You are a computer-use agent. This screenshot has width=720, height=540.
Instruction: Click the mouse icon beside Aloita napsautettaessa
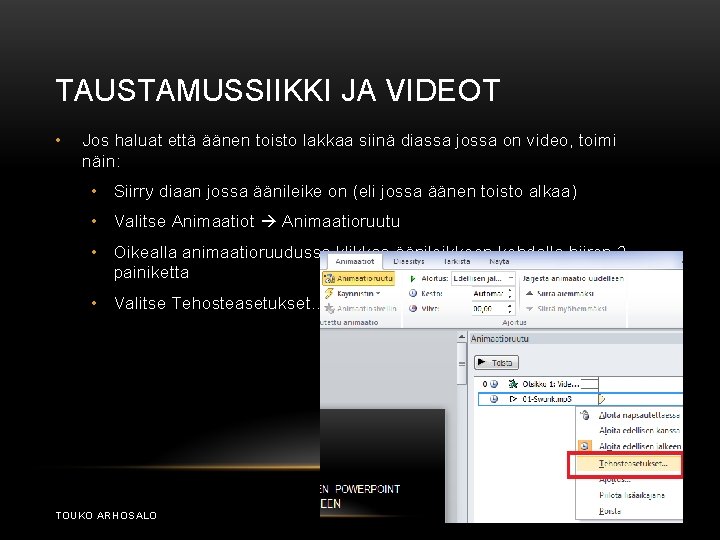pyautogui.click(x=585, y=415)
